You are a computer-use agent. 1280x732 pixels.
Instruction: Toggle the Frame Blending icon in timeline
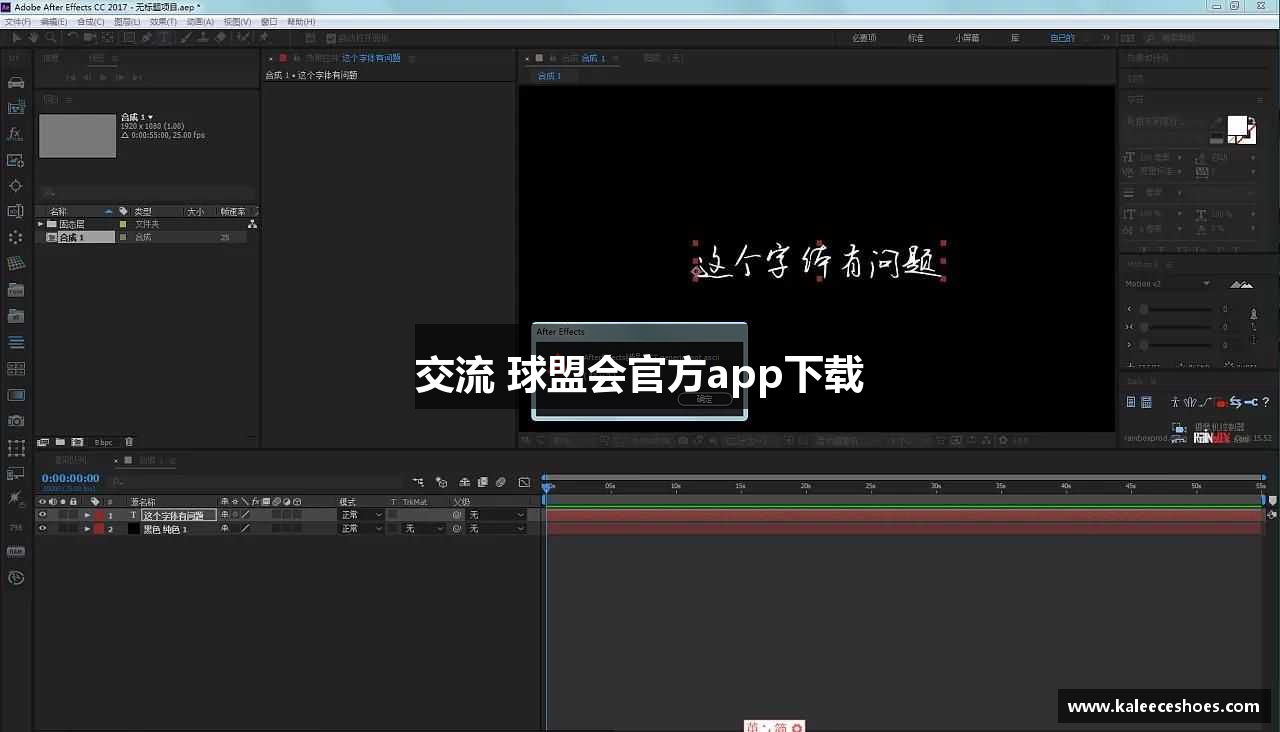tap(482, 482)
